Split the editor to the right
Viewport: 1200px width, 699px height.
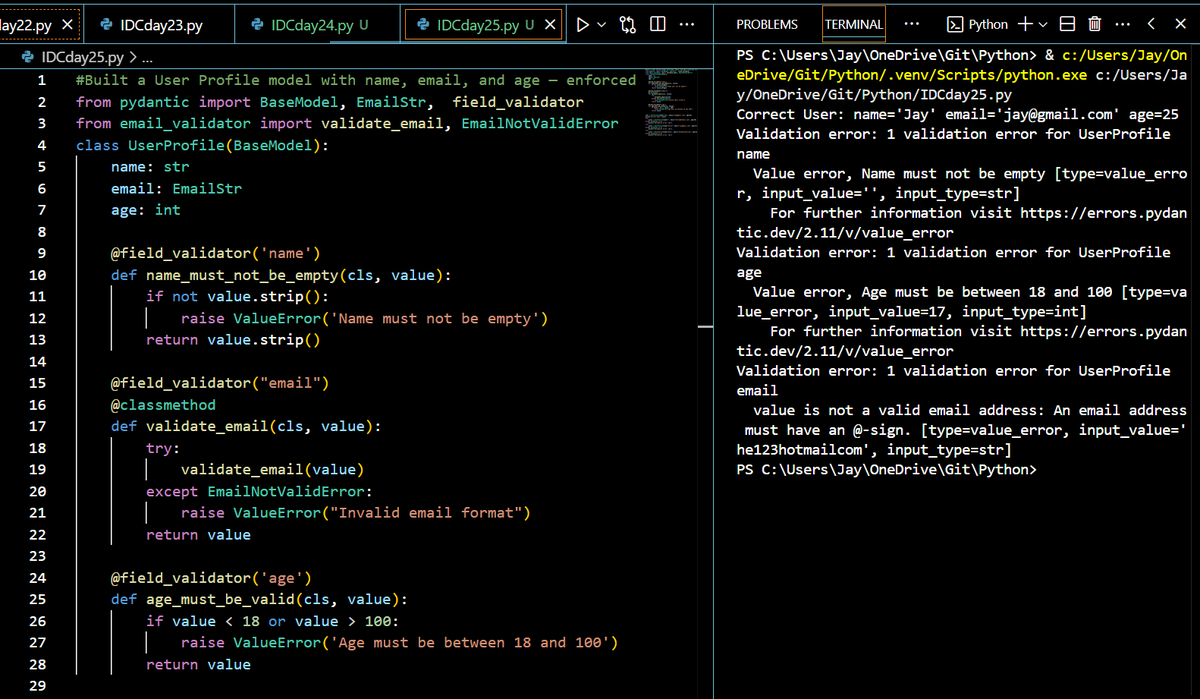[658, 24]
